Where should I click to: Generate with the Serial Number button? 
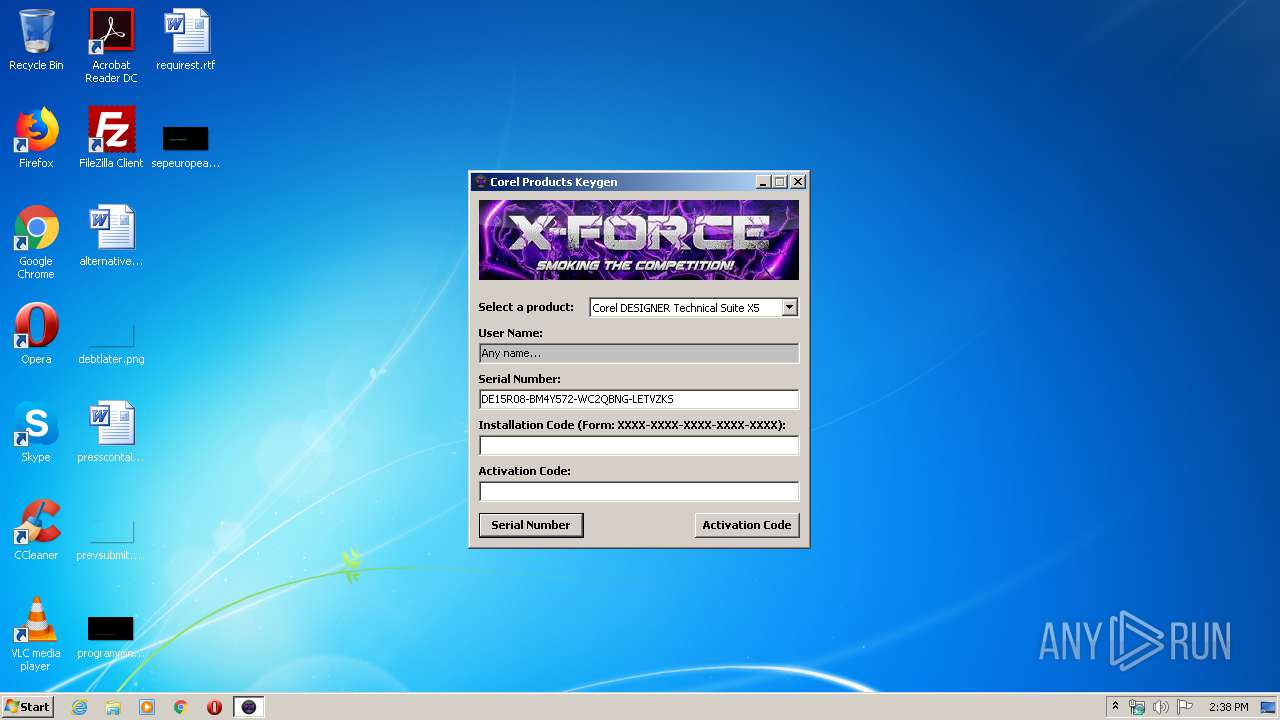point(531,525)
